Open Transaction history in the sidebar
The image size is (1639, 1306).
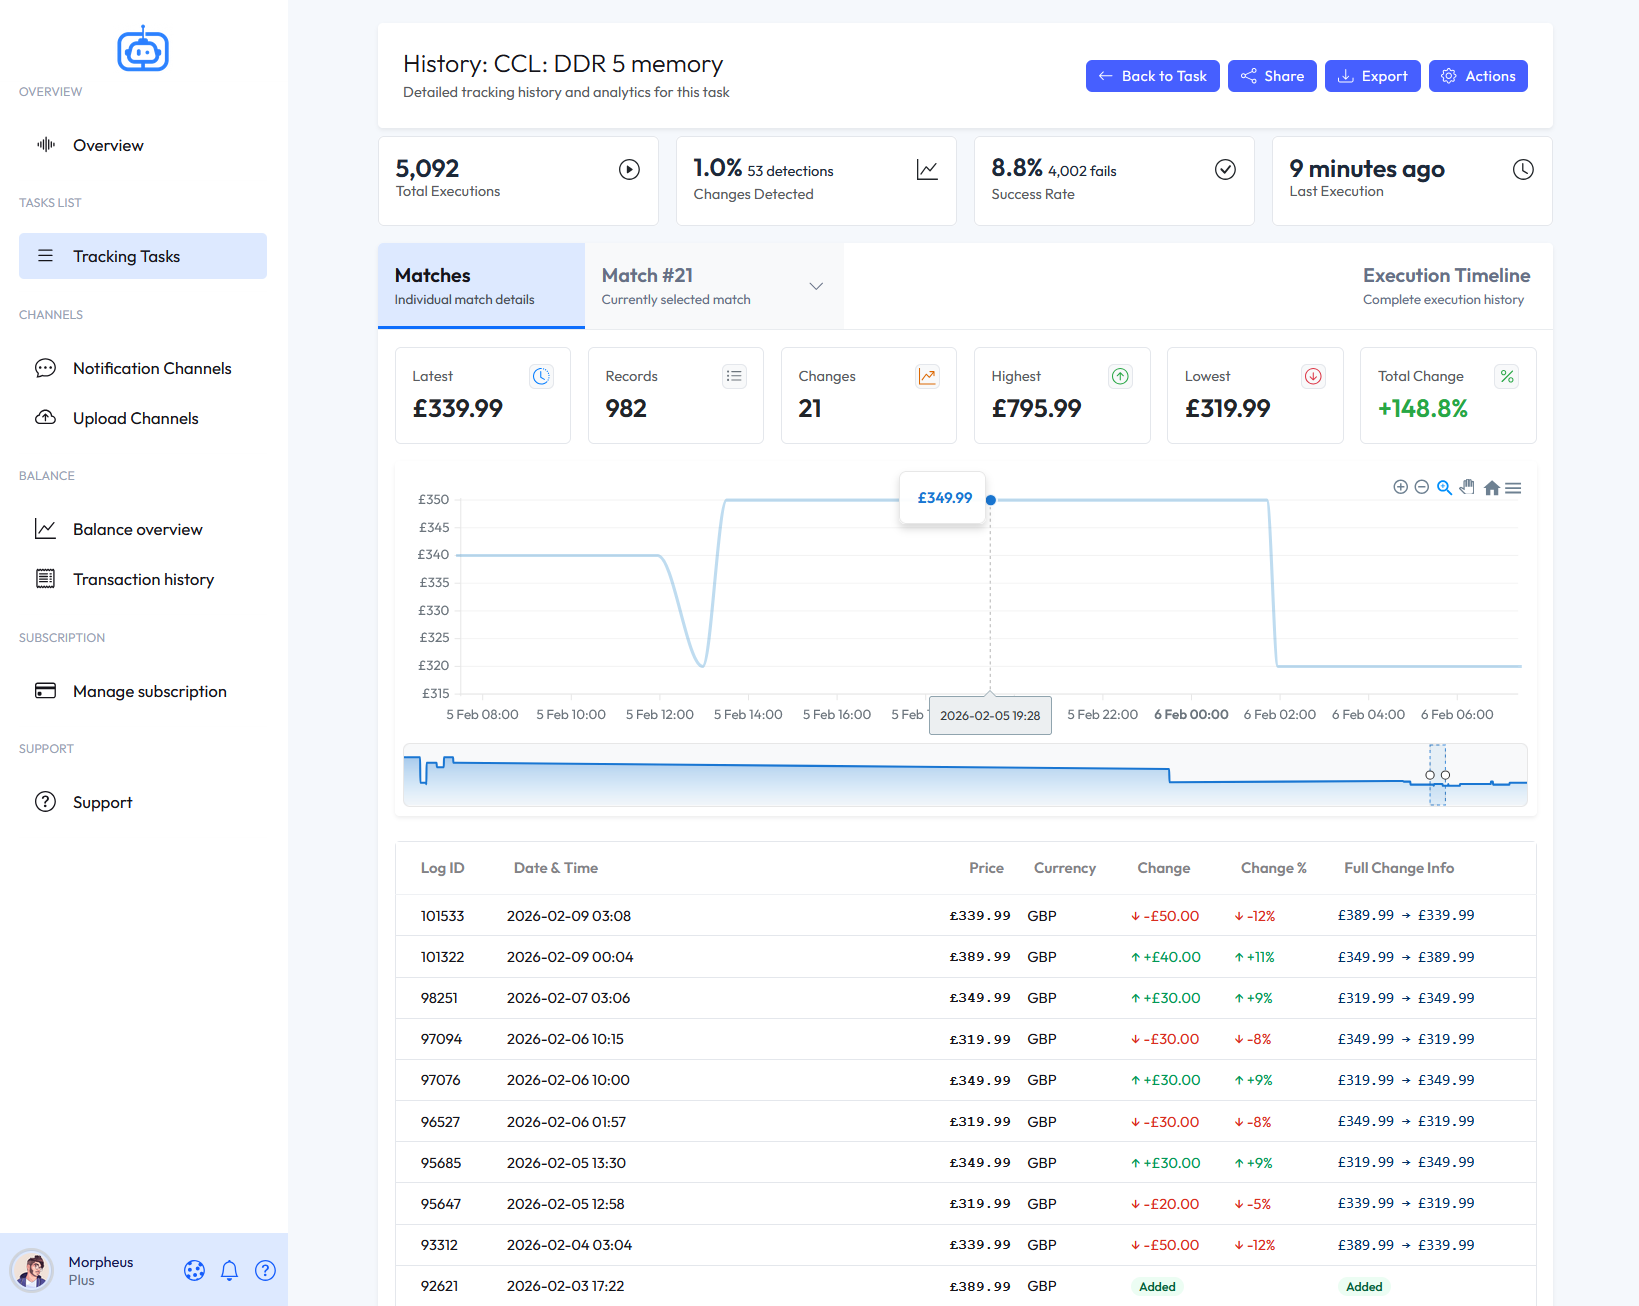click(144, 579)
